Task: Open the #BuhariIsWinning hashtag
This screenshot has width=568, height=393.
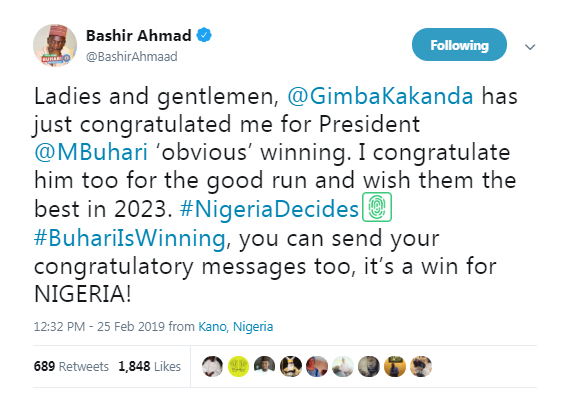Action: [130, 238]
